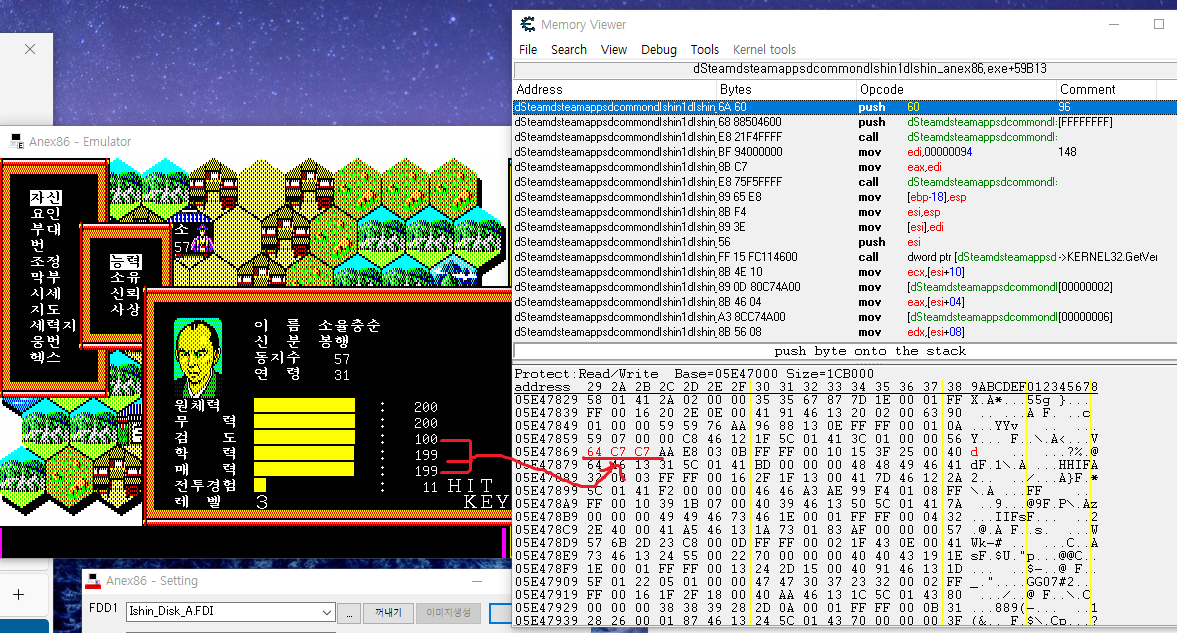The width and height of the screenshot is (1177, 633).
Task: Click the 꺼내기 eject button in Anex86 Setting
Action: tap(388, 613)
